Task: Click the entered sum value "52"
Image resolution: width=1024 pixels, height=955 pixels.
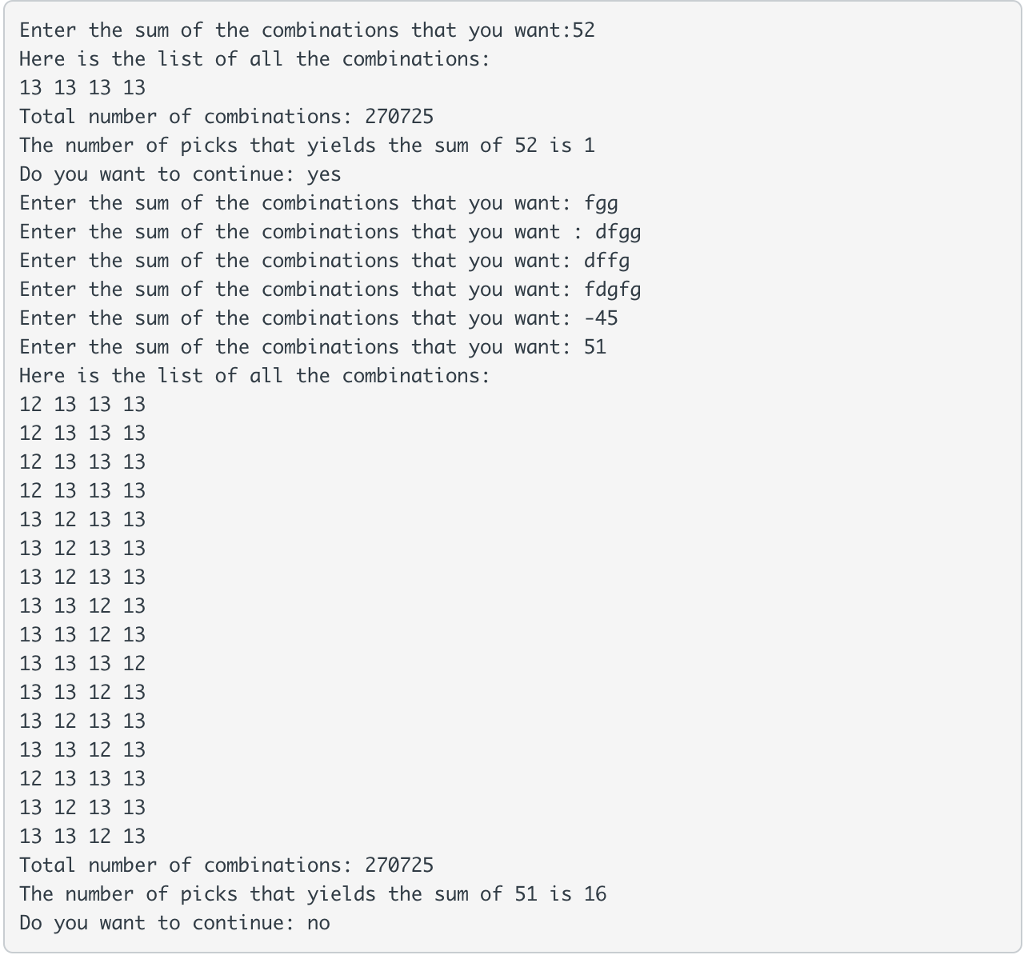Action: (x=583, y=30)
